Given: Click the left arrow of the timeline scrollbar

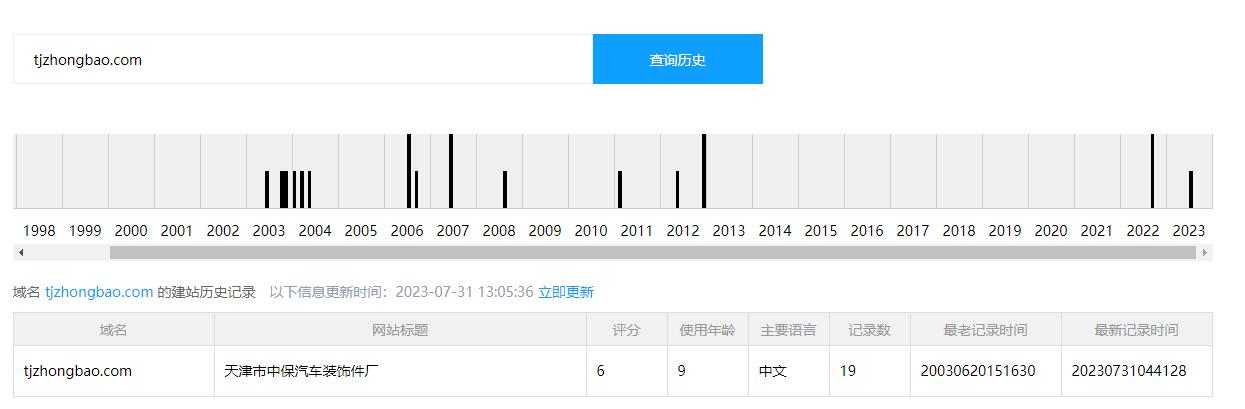Looking at the screenshot, I should pos(20,253).
